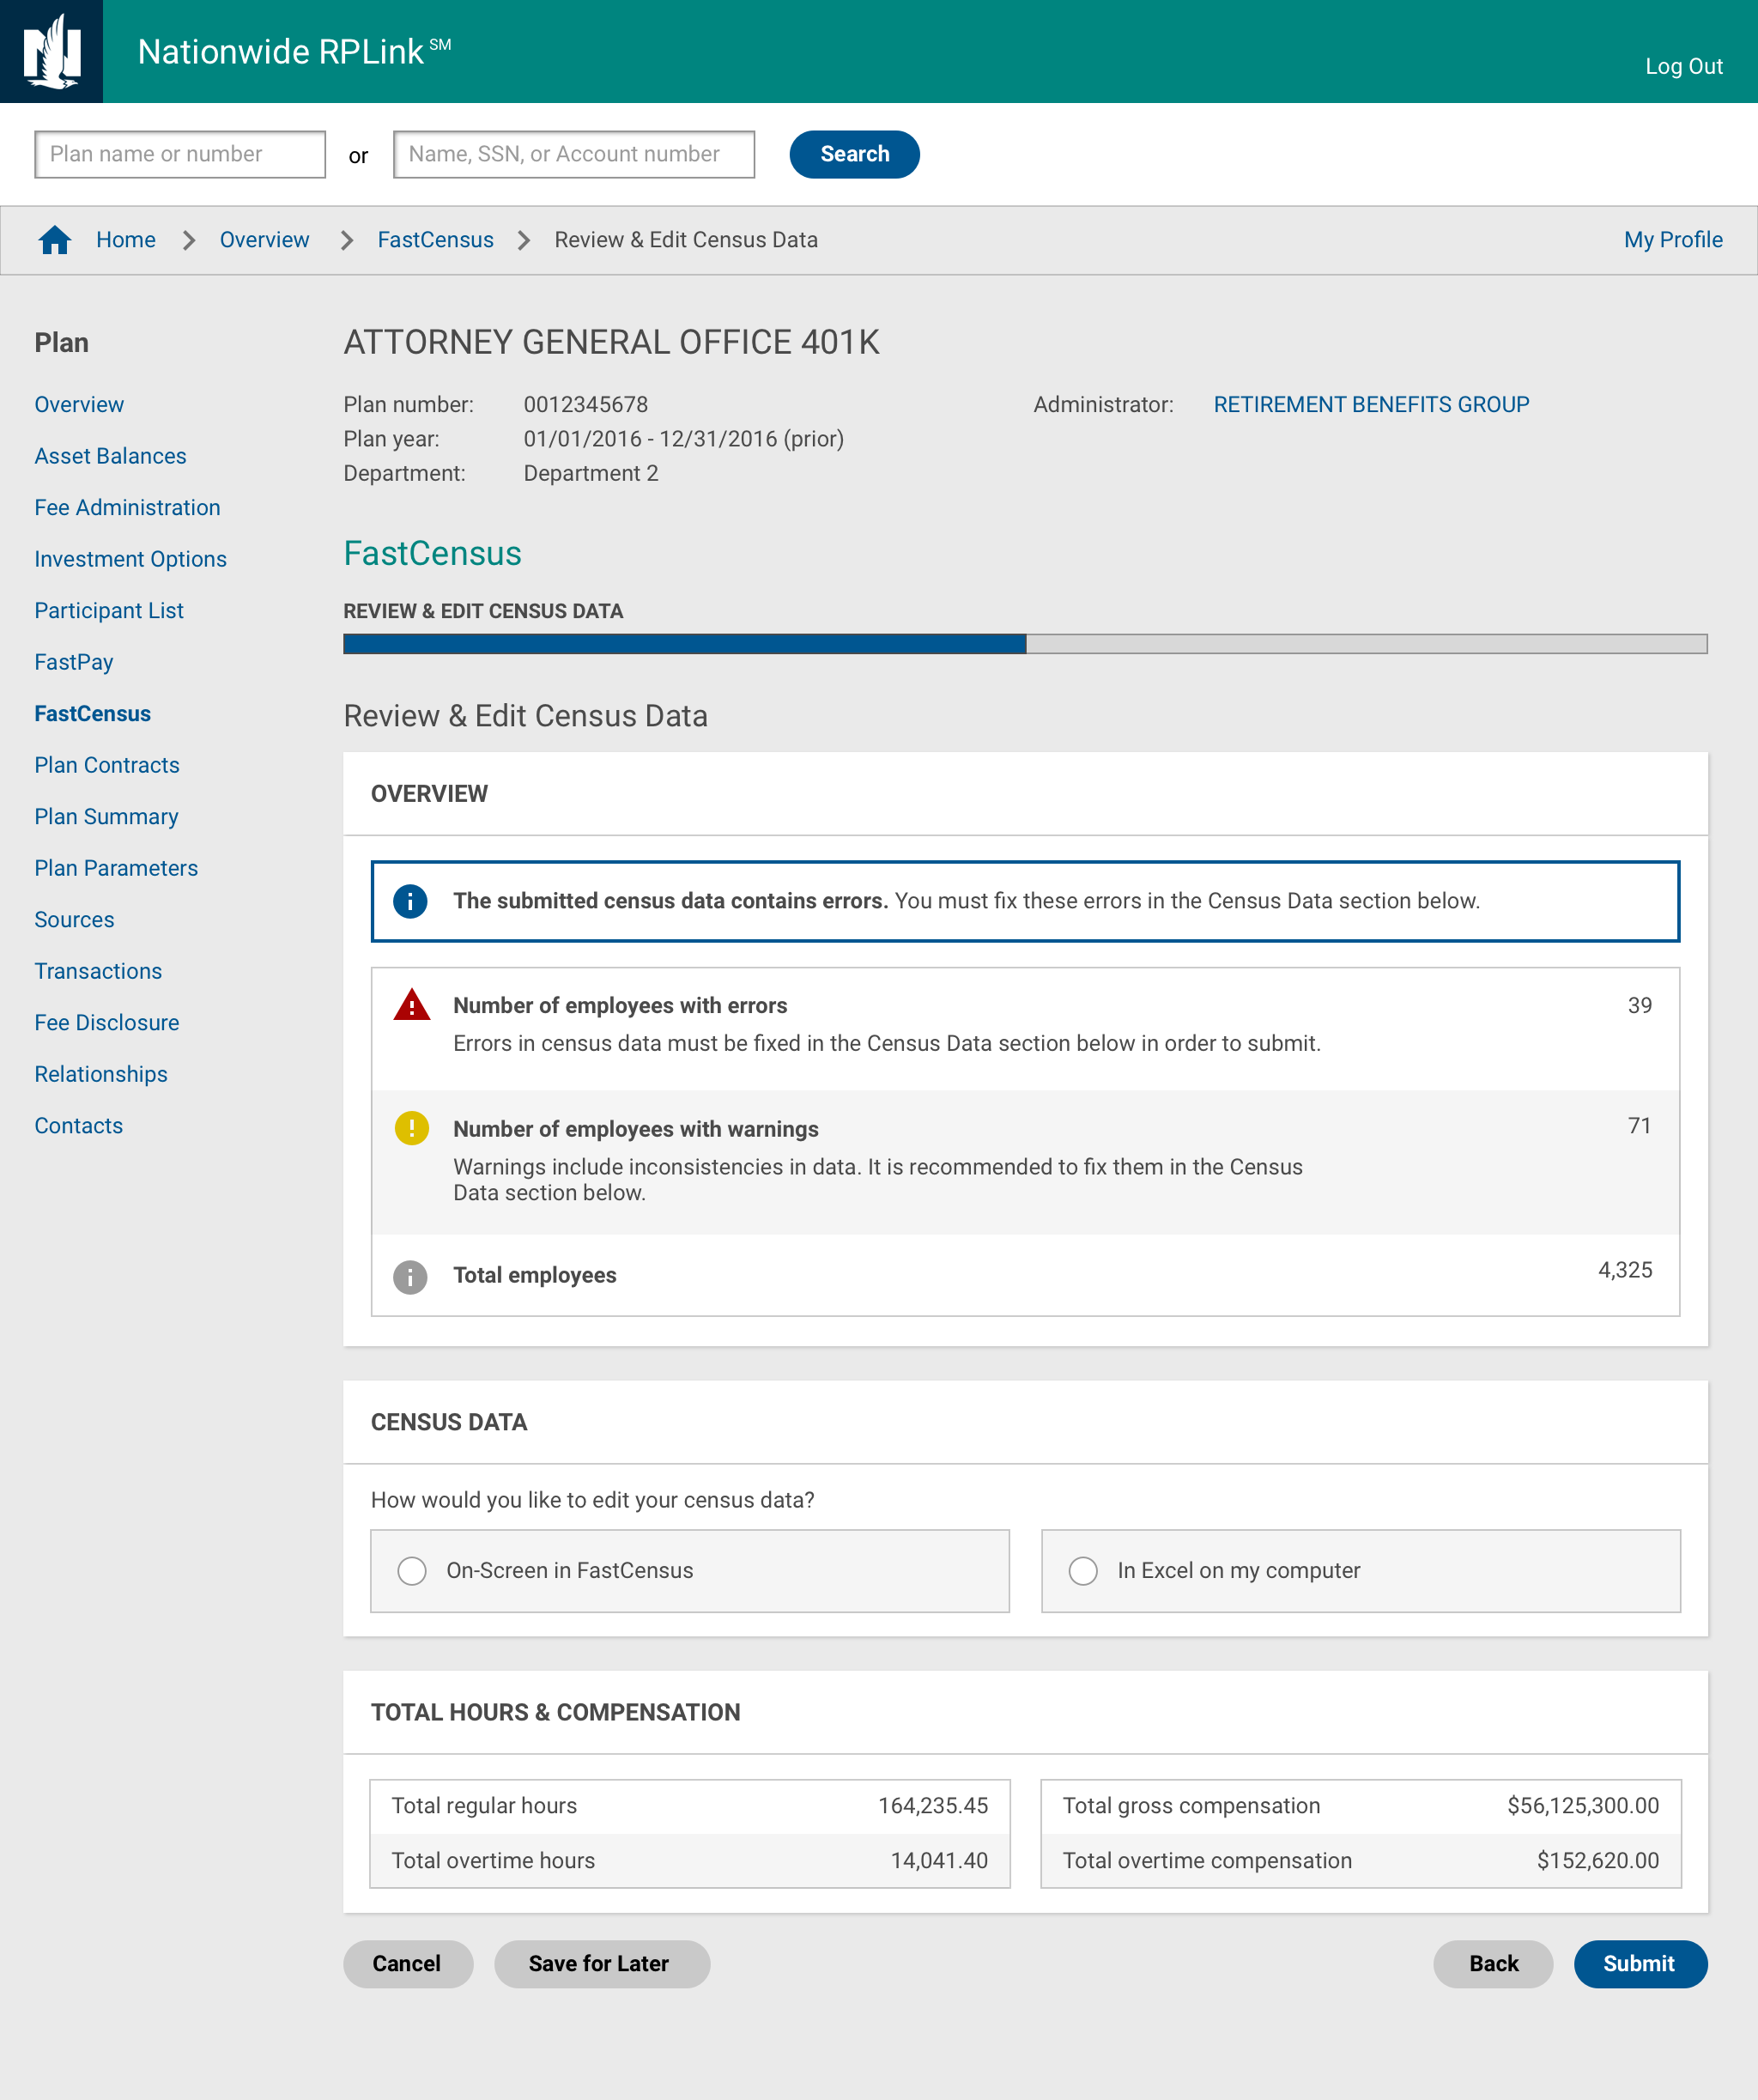The height and width of the screenshot is (2100, 1758).
Task: Click the home icon in breadcrumb
Action: [x=54, y=240]
